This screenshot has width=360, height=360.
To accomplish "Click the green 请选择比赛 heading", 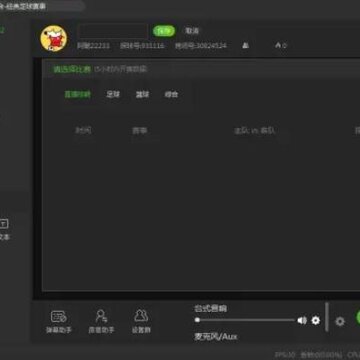I will click(x=72, y=69).
